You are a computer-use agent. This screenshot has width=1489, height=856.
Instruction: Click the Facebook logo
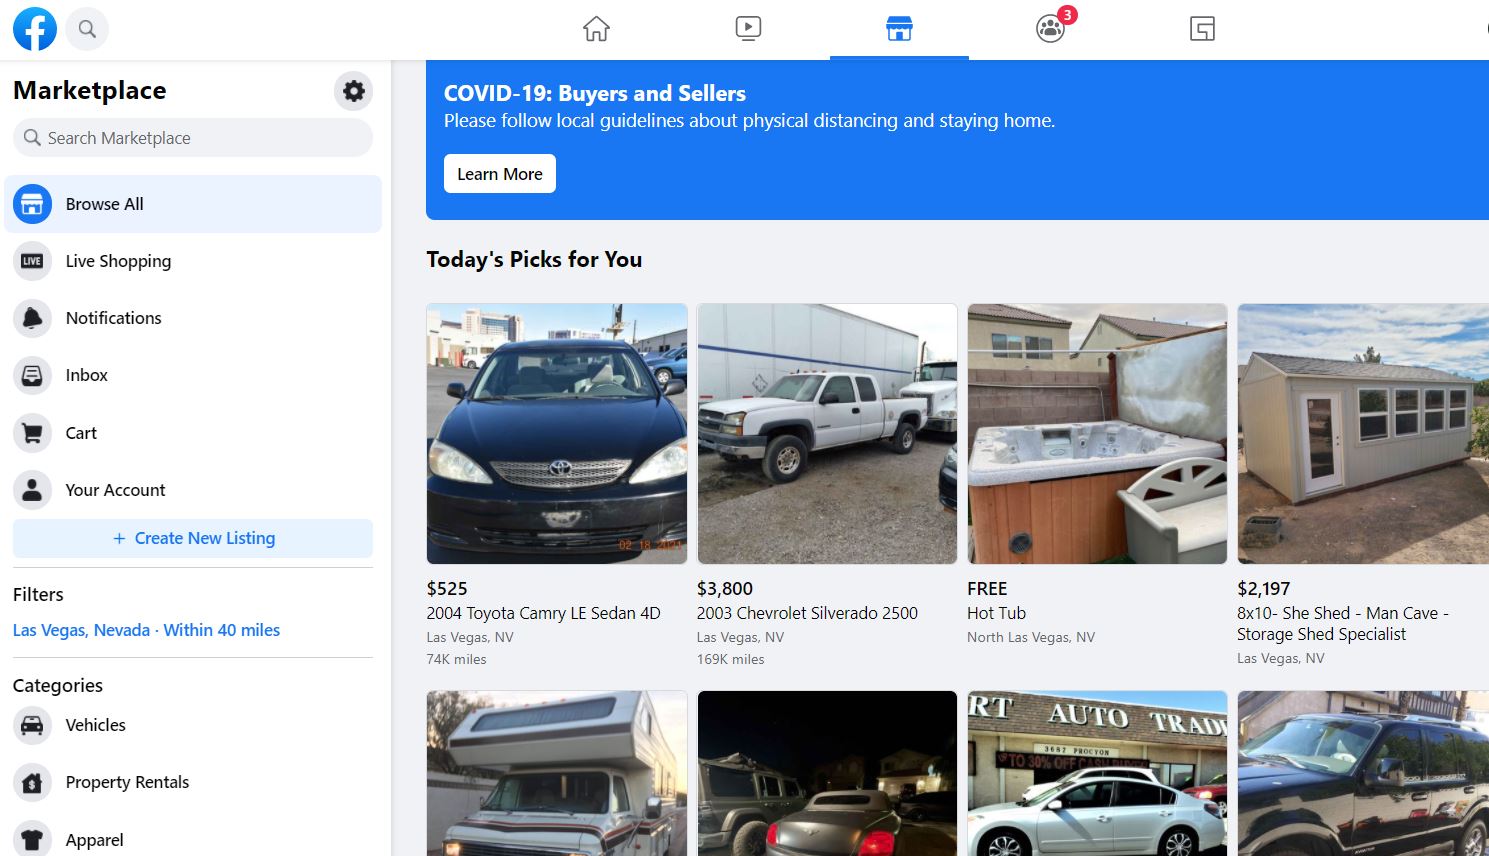click(x=35, y=29)
